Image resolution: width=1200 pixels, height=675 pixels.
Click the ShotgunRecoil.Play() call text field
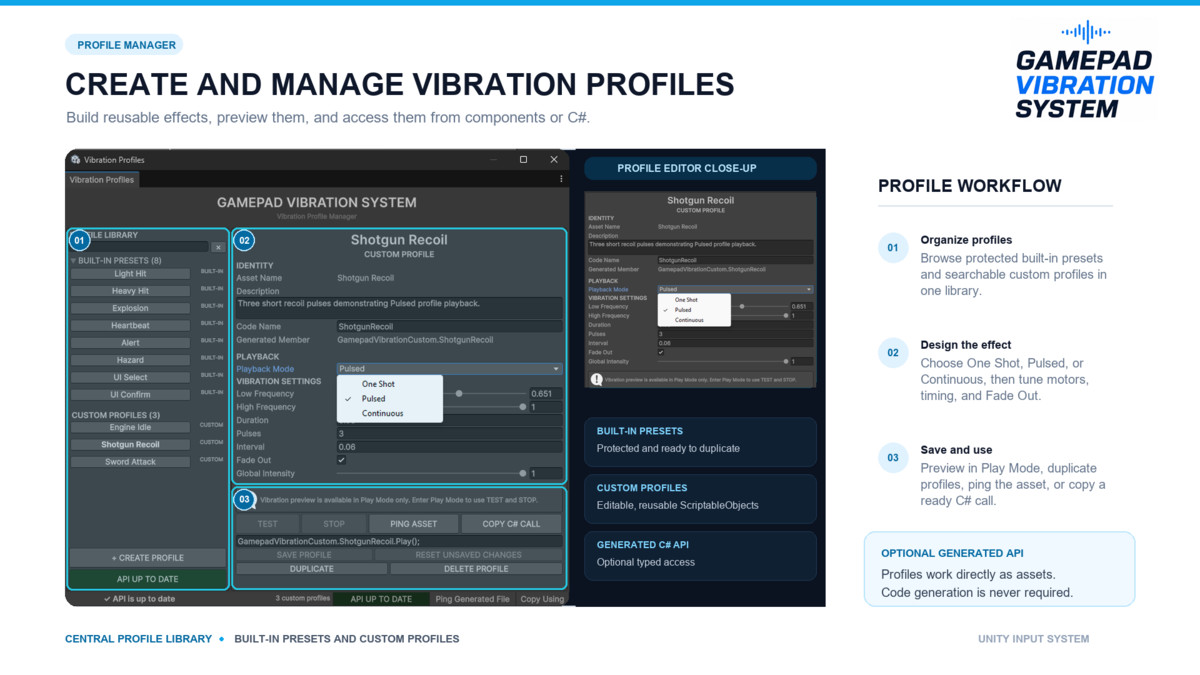click(x=398, y=541)
